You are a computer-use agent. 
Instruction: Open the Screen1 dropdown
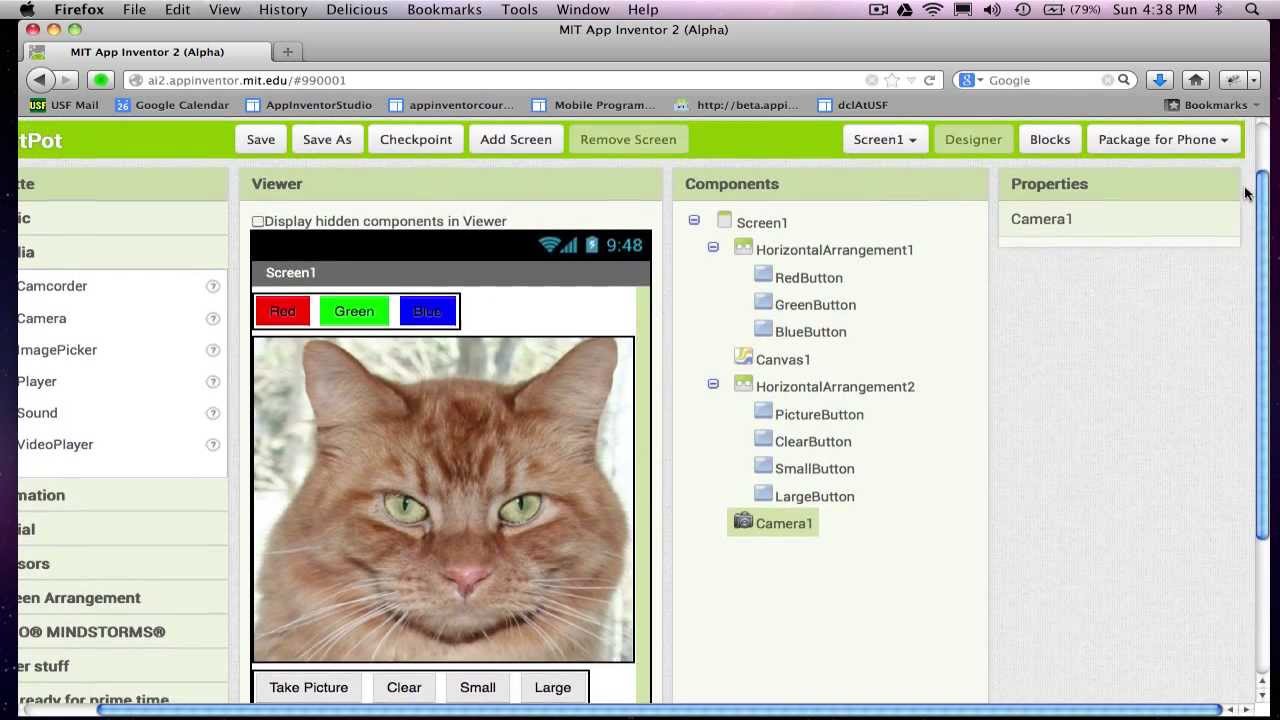pyautogui.click(x=885, y=140)
